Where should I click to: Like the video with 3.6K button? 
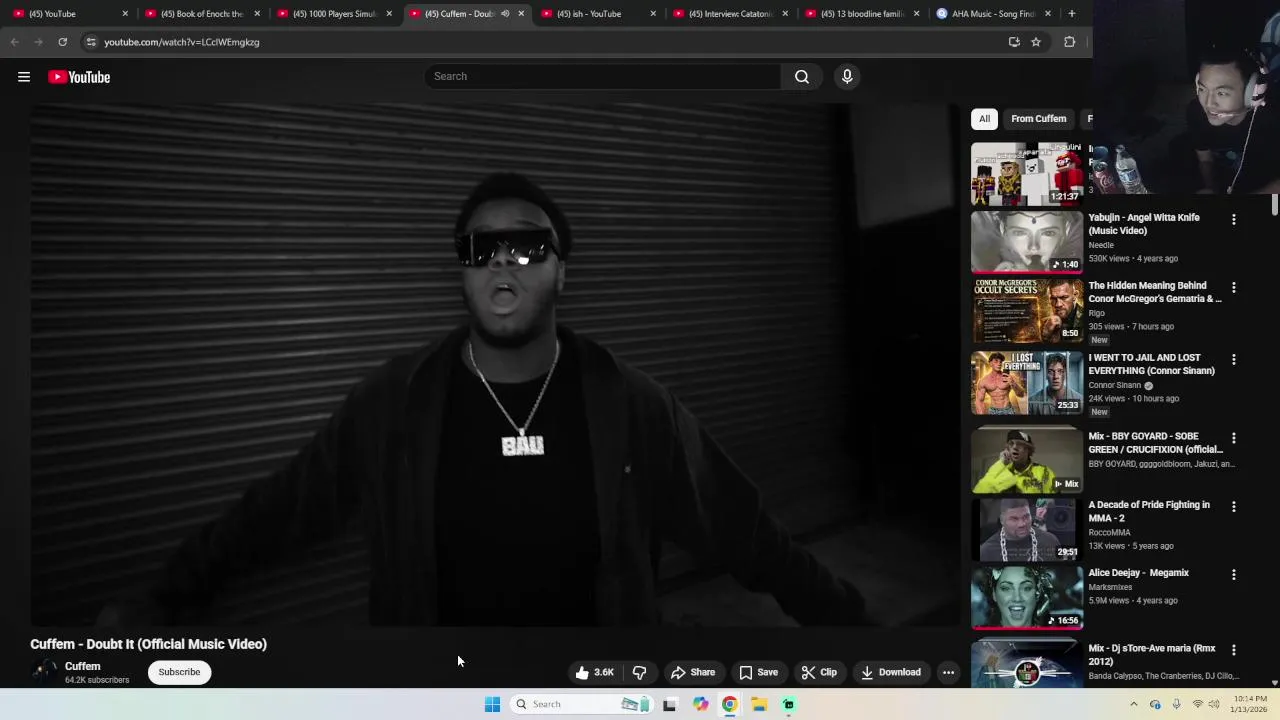(x=594, y=672)
